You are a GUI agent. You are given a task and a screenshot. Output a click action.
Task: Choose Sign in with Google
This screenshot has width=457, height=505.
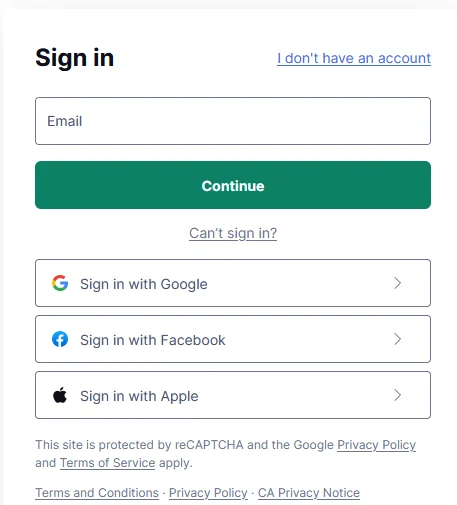(233, 283)
